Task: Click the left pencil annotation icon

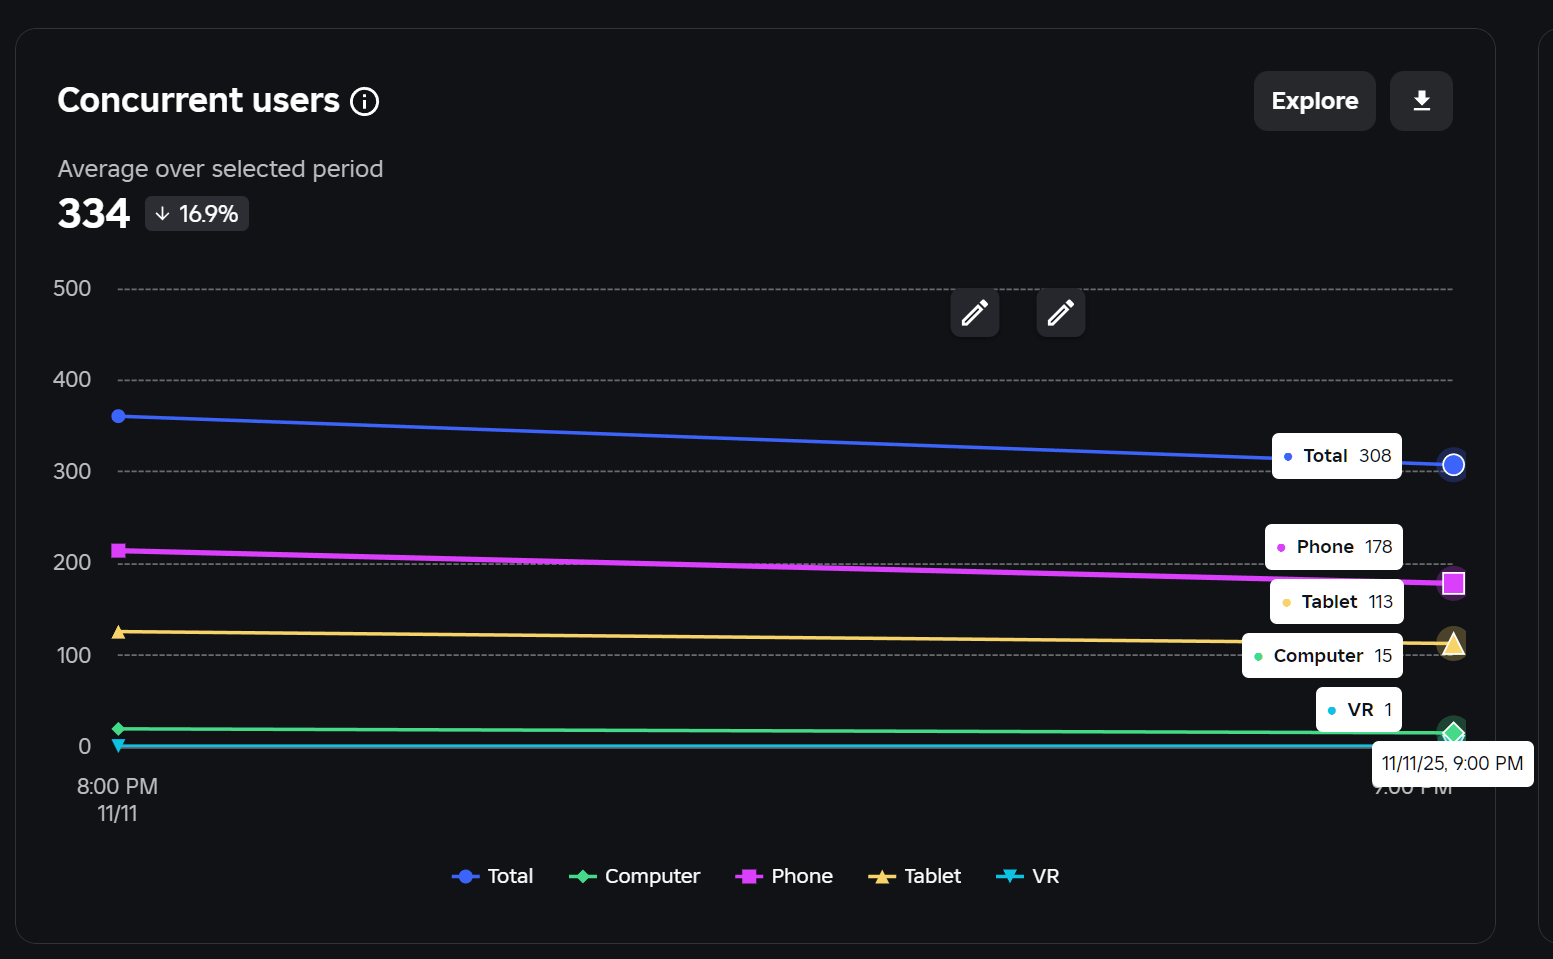Action: pos(975,313)
